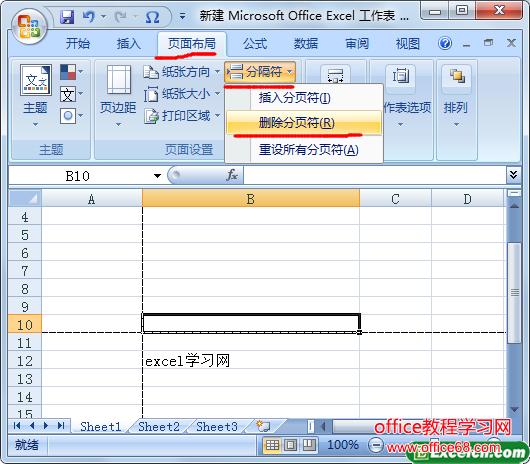Switch to the Data (数据) tab
The width and height of the screenshot is (530, 464).
tap(306, 44)
